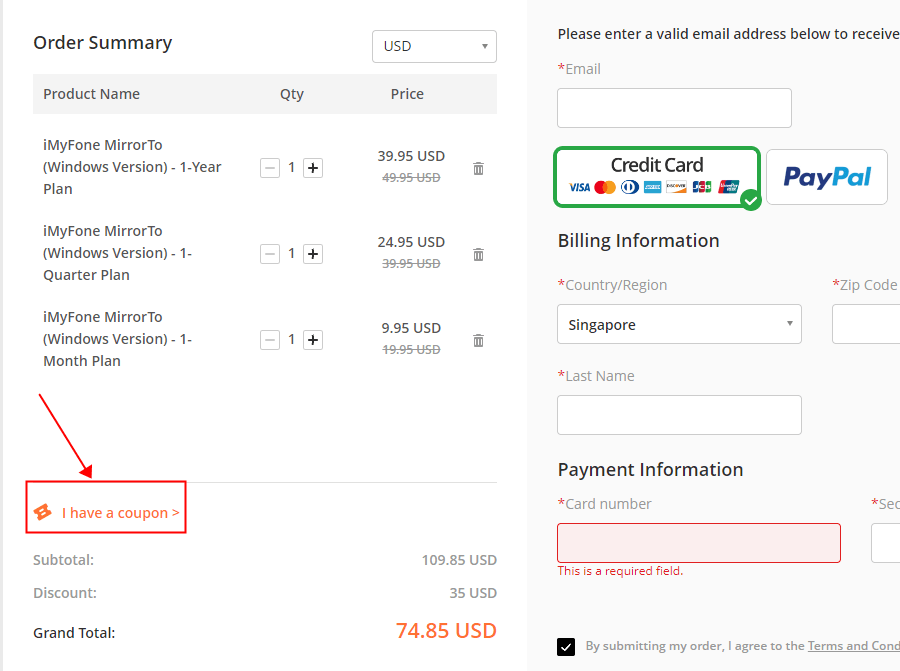
Task: Click the struck-through 19.95 USD original price
Action: coord(411,350)
